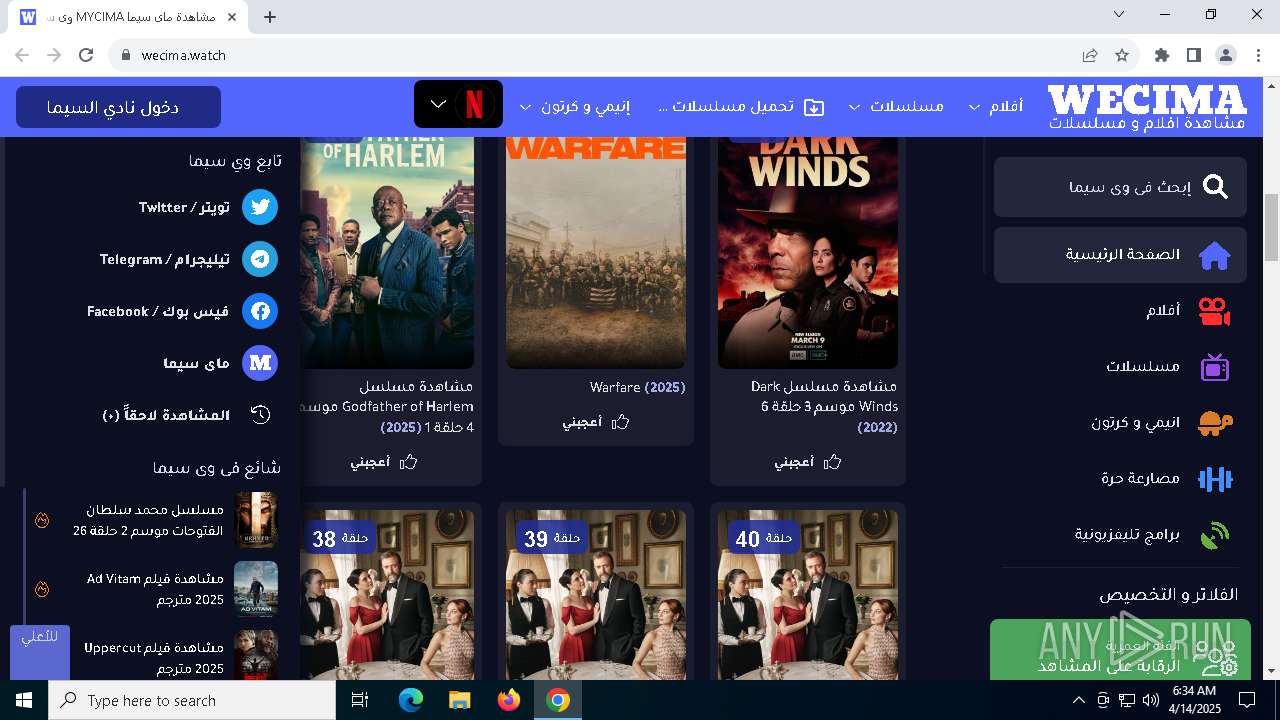Expand the Netflix dropdown arrow
Screen dimensions: 1280x720
[x=438, y=104]
